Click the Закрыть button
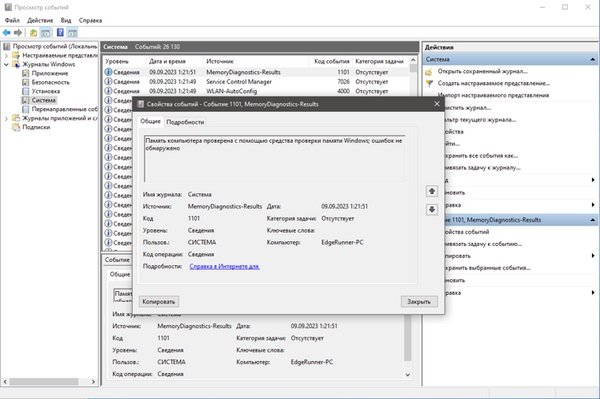 [419, 301]
